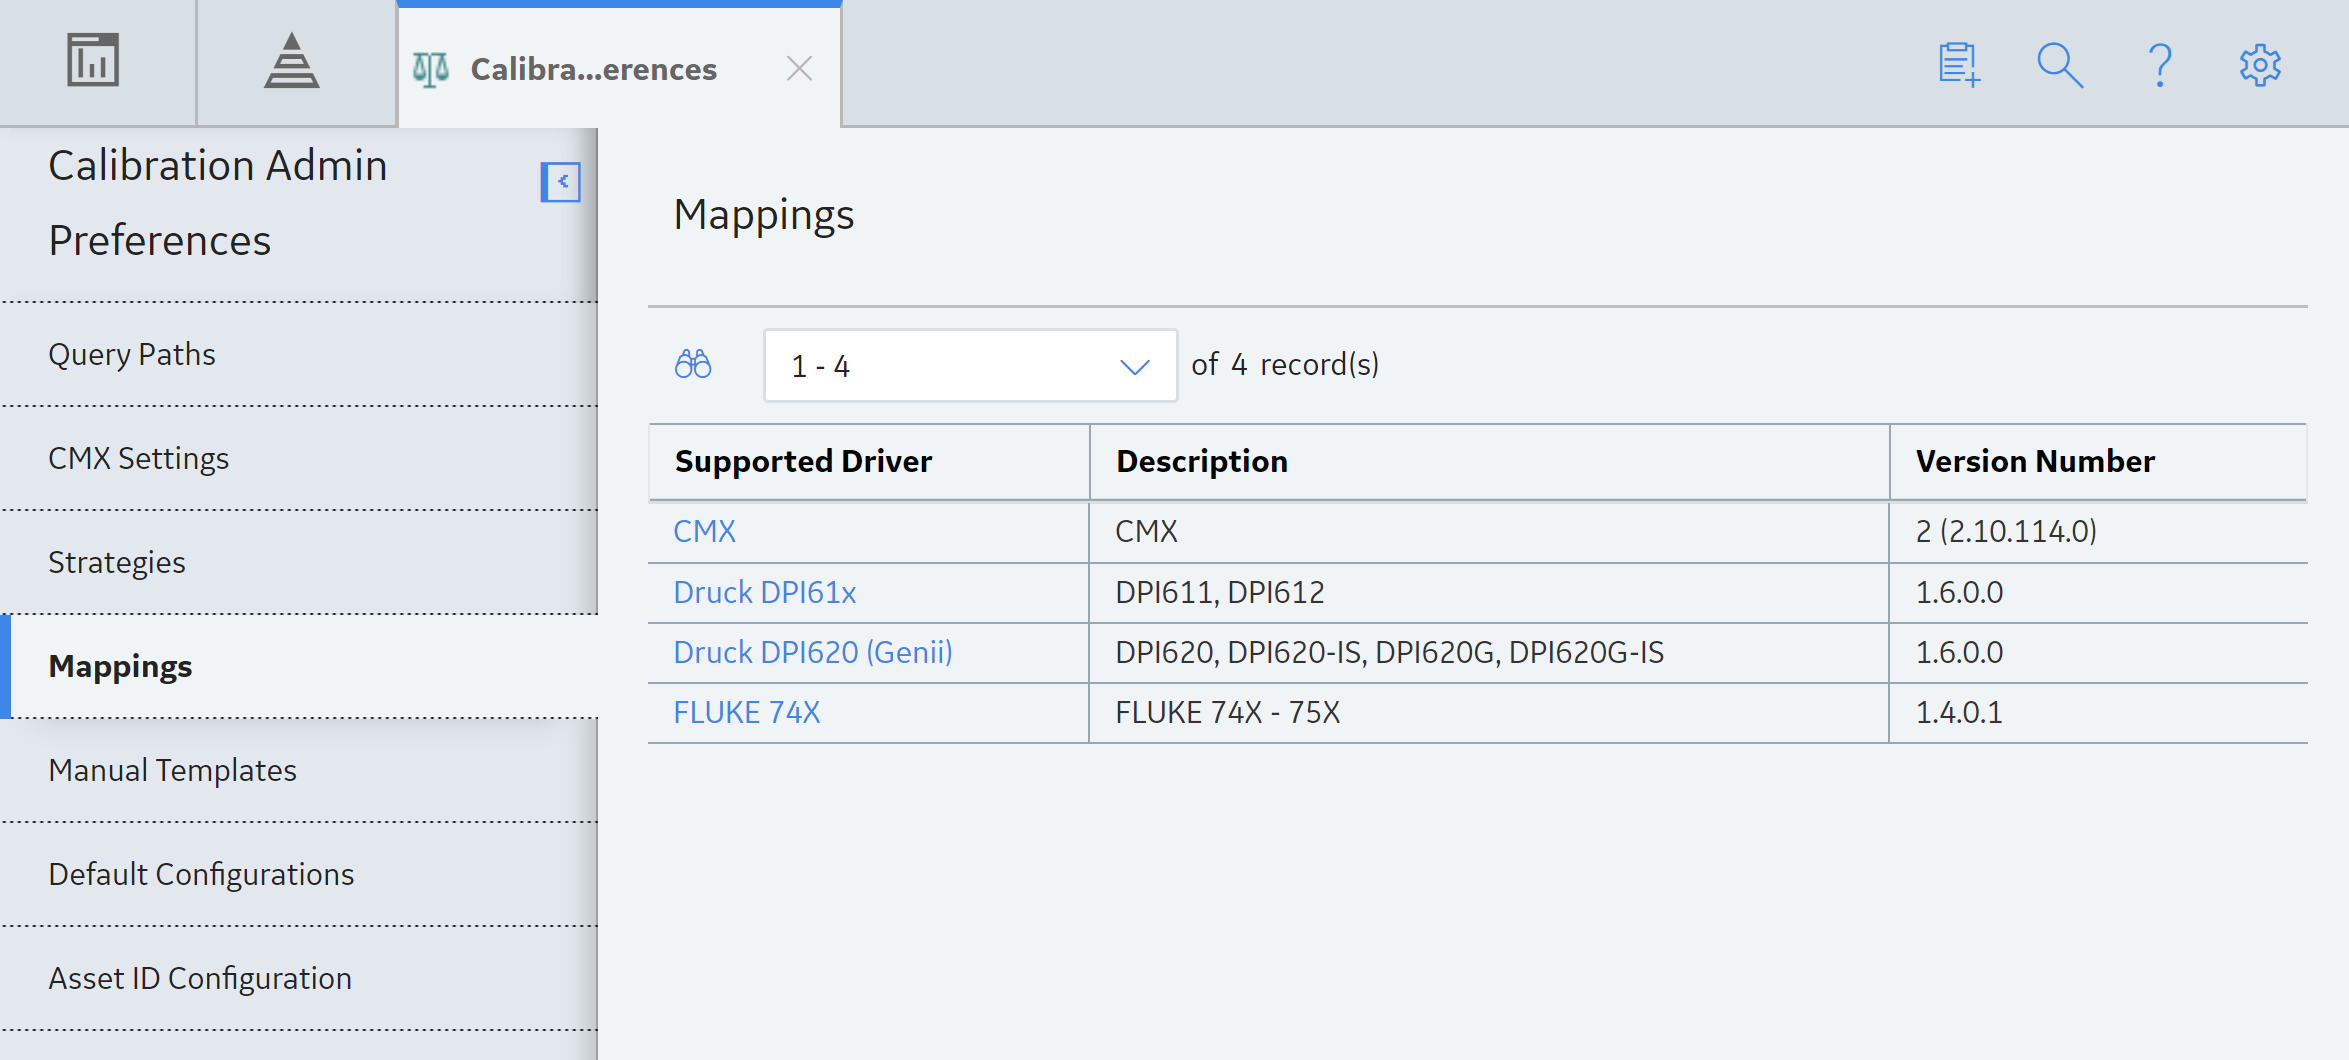Viewport: 2349px width, 1060px height.
Task: Click the Calibration Admin Preferences title
Action: (218, 203)
